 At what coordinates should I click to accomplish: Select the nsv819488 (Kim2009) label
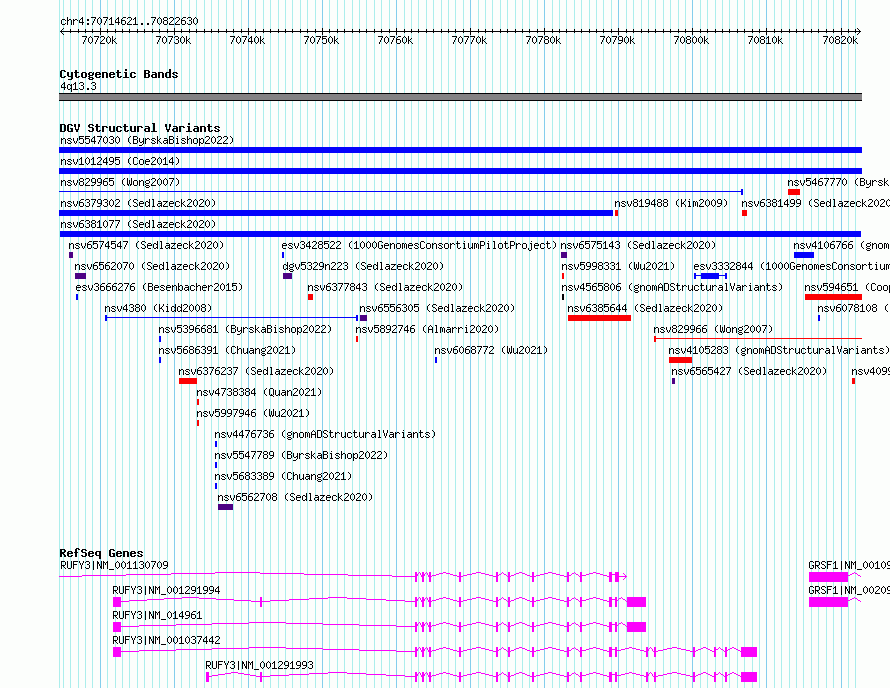[x=671, y=203]
